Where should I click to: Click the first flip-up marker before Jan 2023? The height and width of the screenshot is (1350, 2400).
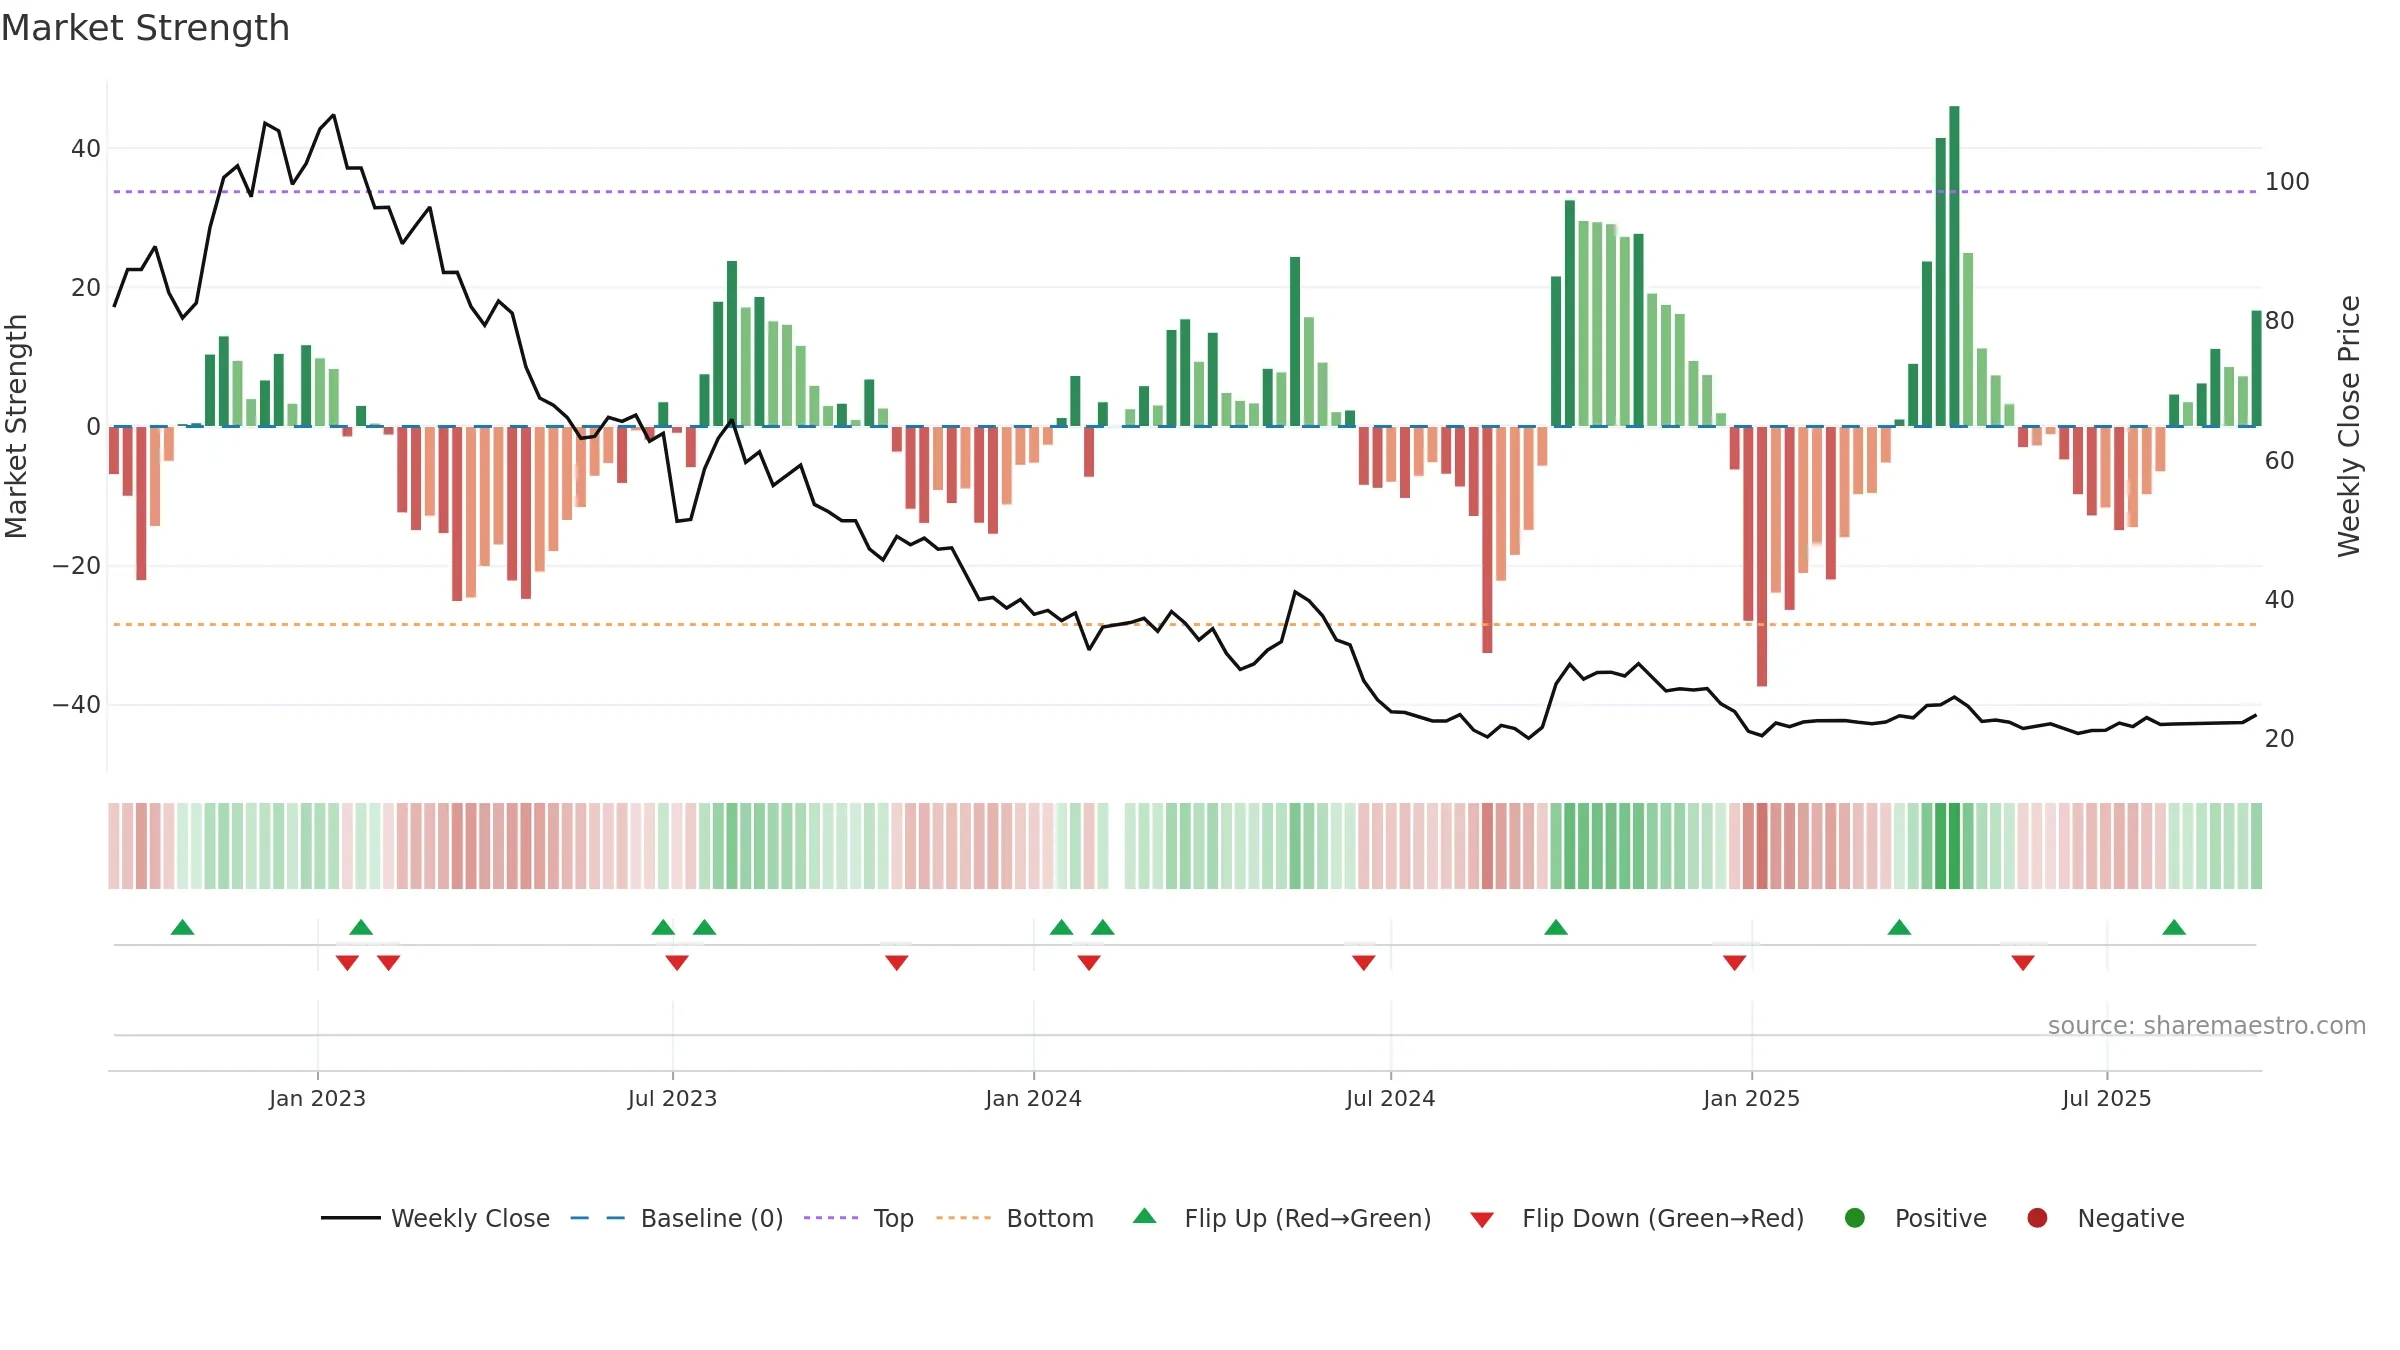pos(182,927)
